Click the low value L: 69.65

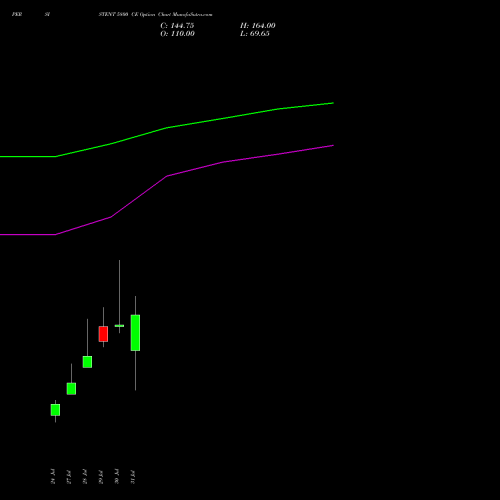tap(255, 34)
